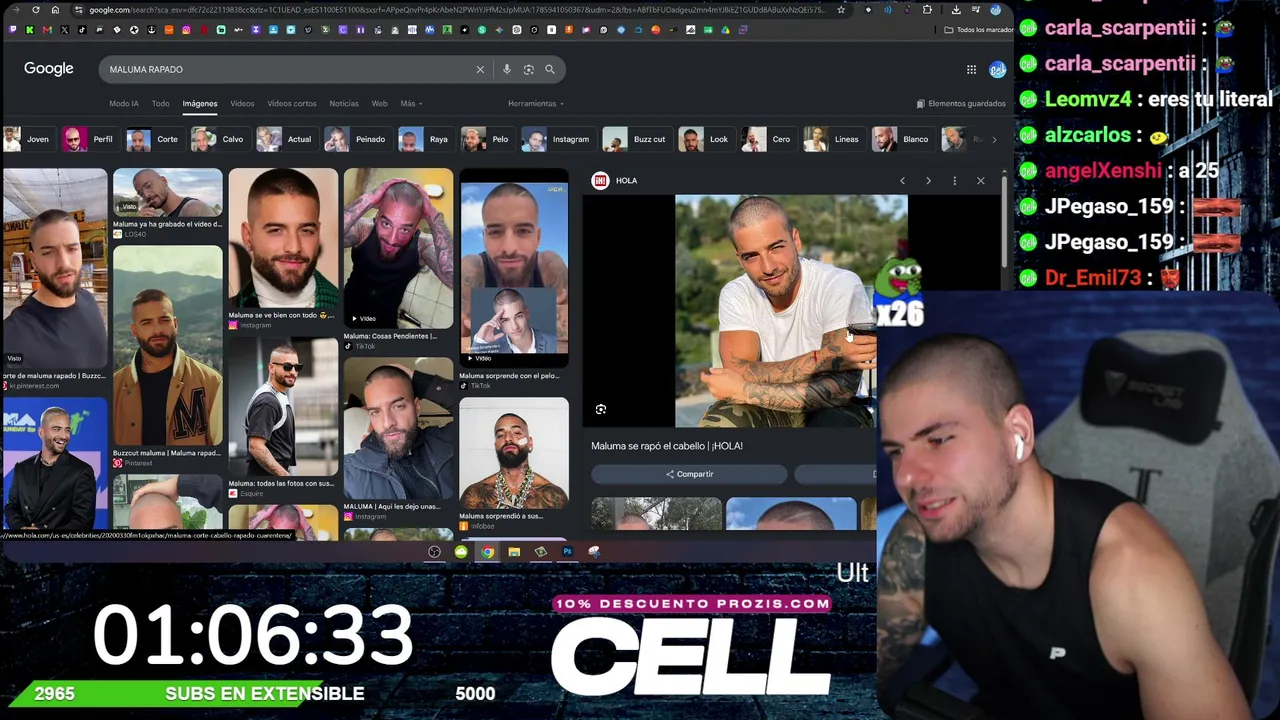Expand the Herramientas tools dropdown

[536, 104]
